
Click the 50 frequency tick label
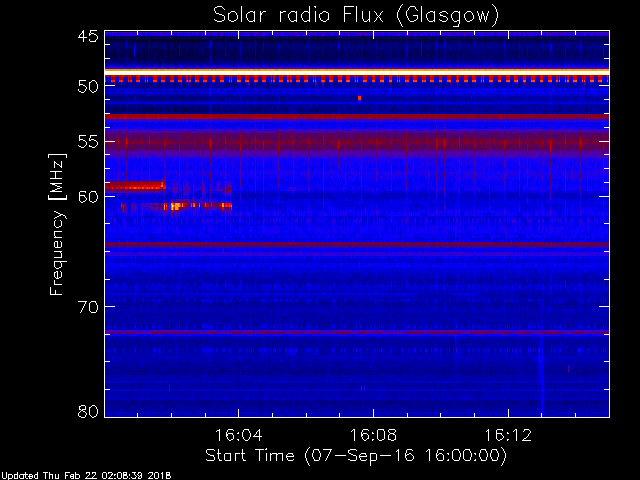pyautogui.click(x=88, y=87)
